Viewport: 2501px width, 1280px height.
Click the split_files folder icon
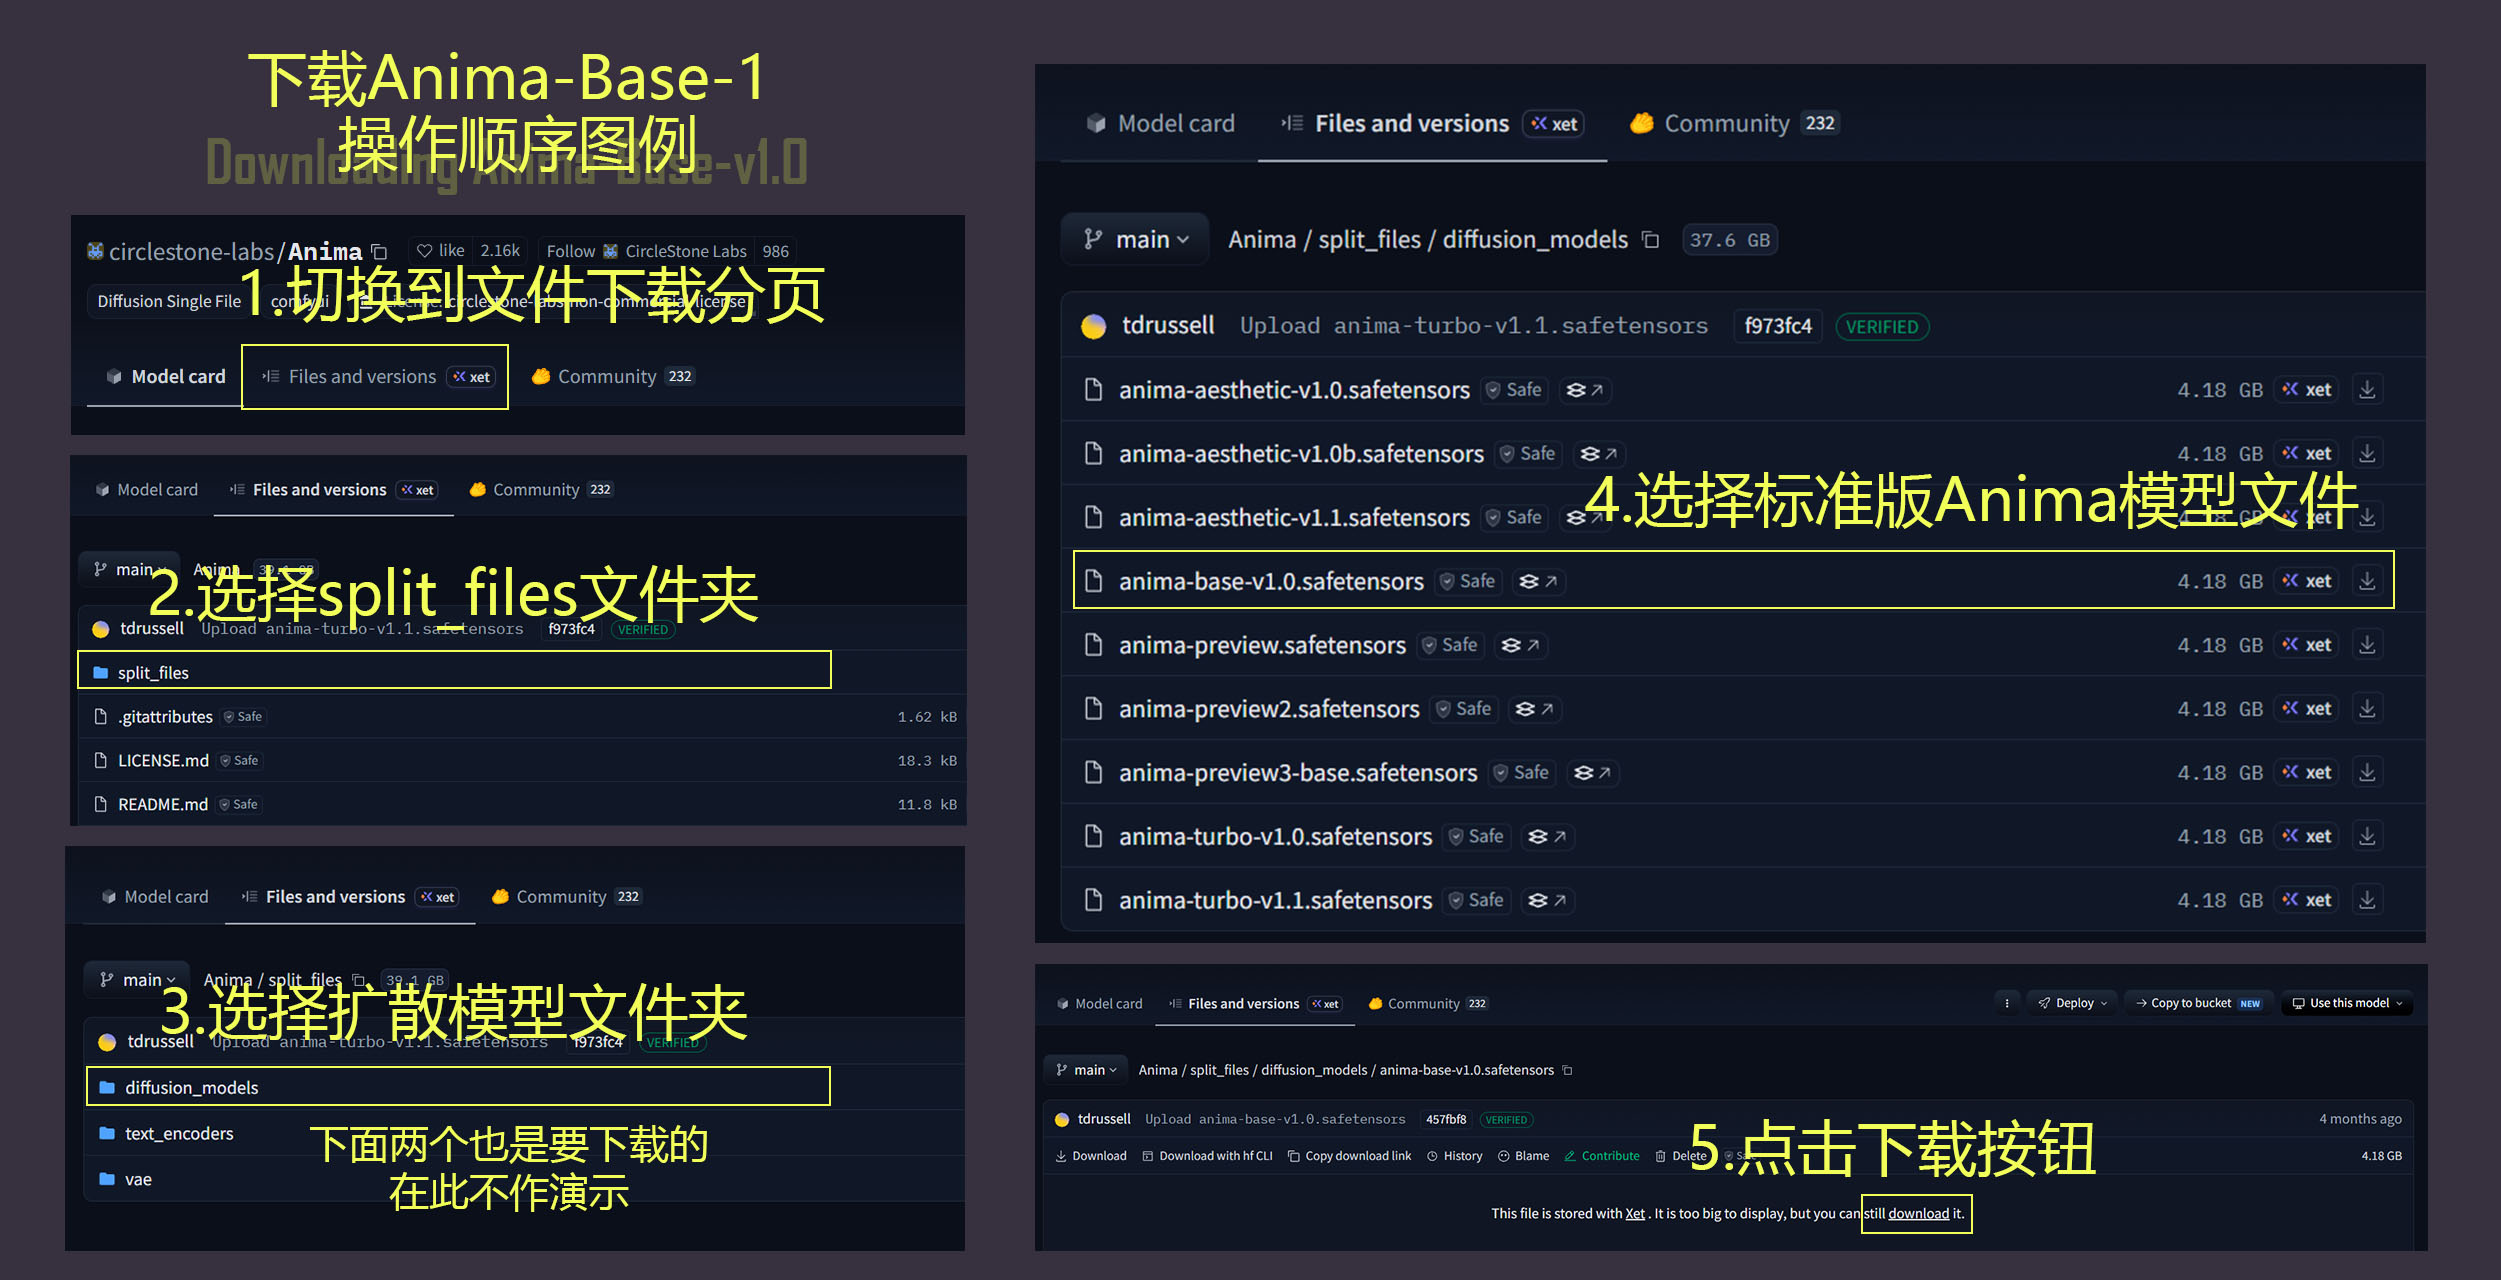(x=101, y=673)
